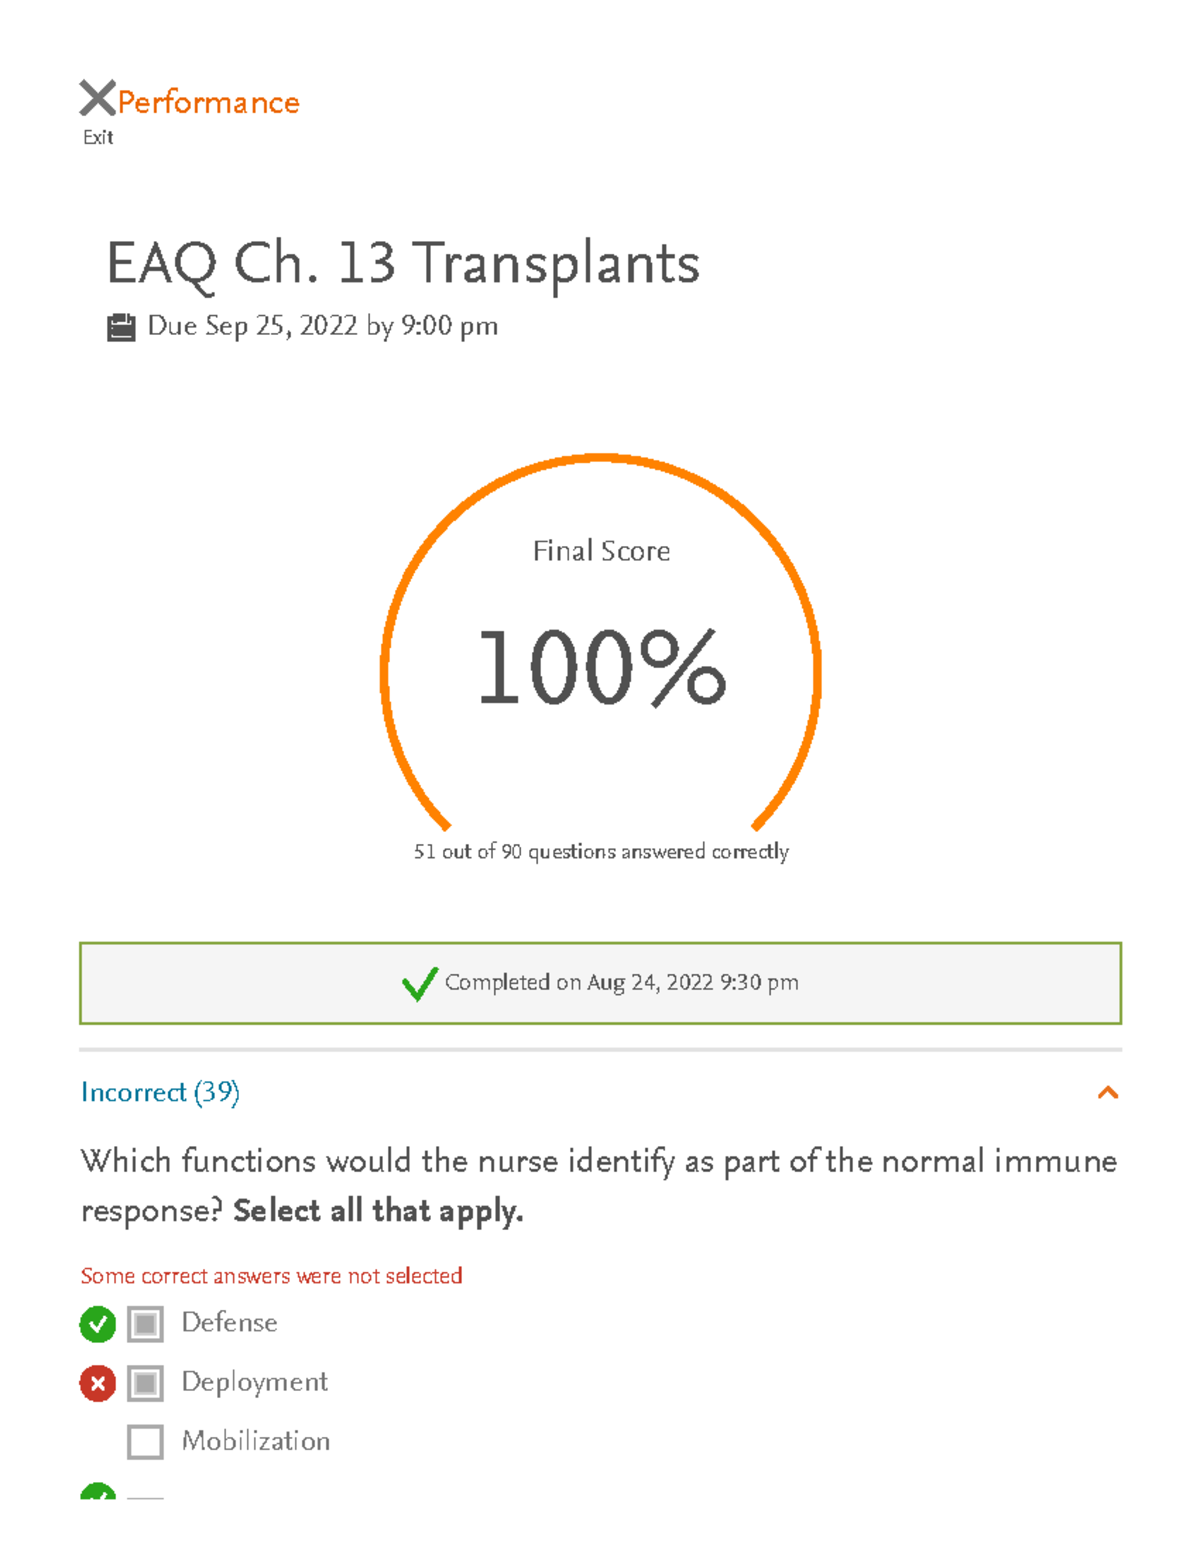Screen dimensions: 1200x1553
Task: Click the Completed on Aug 24 banner
Action: point(600,983)
